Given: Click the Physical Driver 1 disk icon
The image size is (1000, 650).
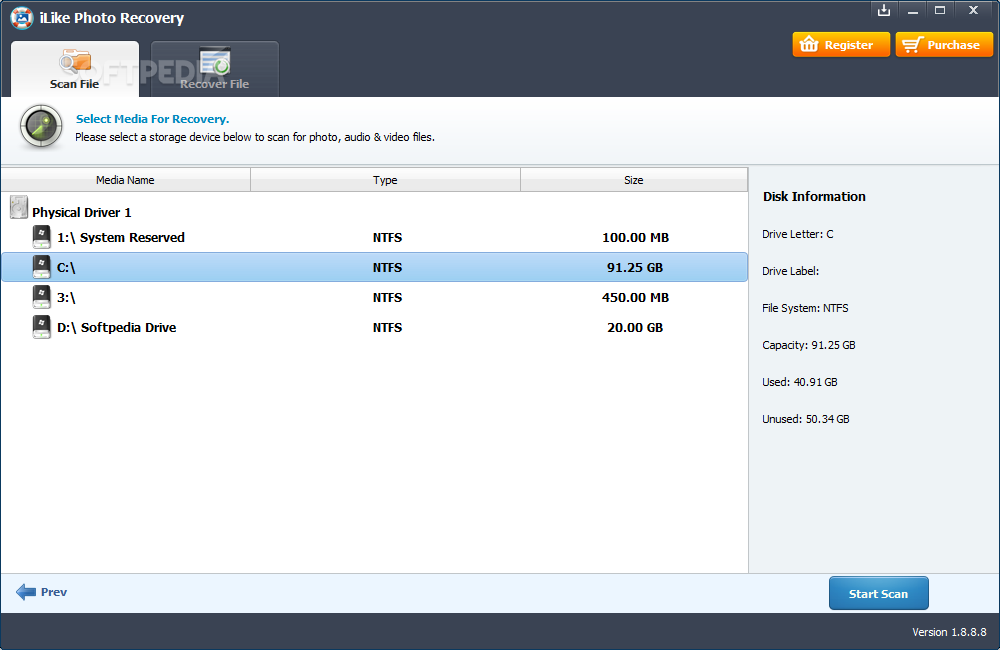Looking at the screenshot, I should pos(19,207).
